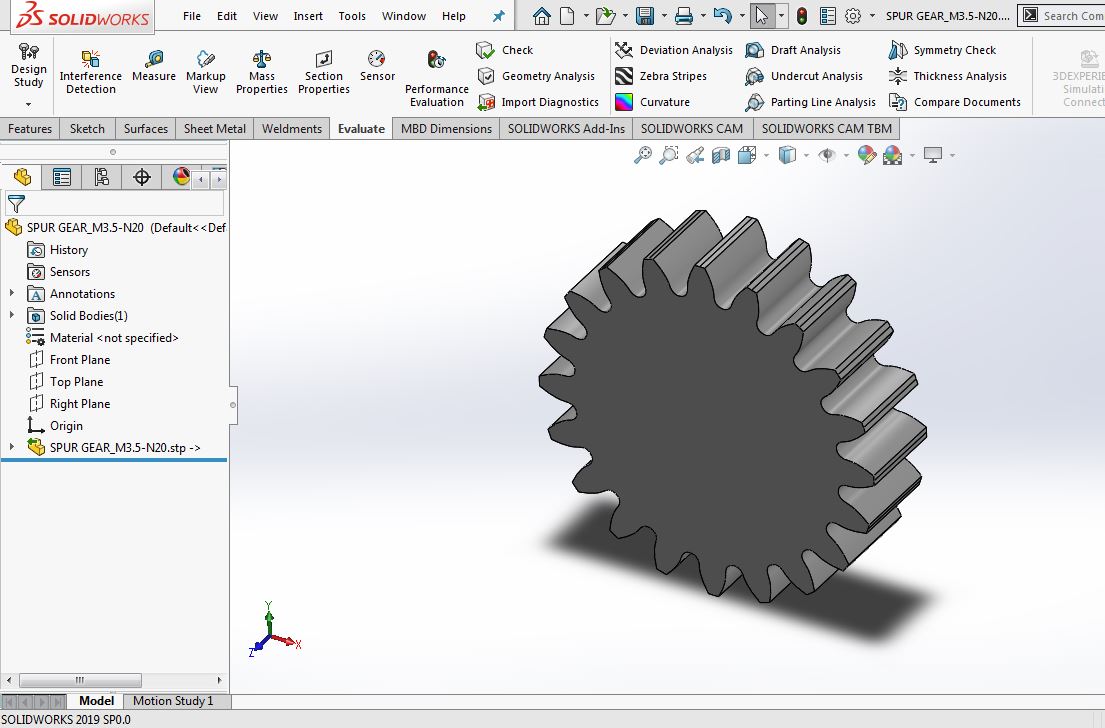This screenshot has height=728, width=1105.
Task: Open Parting Line Analysis
Action: click(x=810, y=102)
